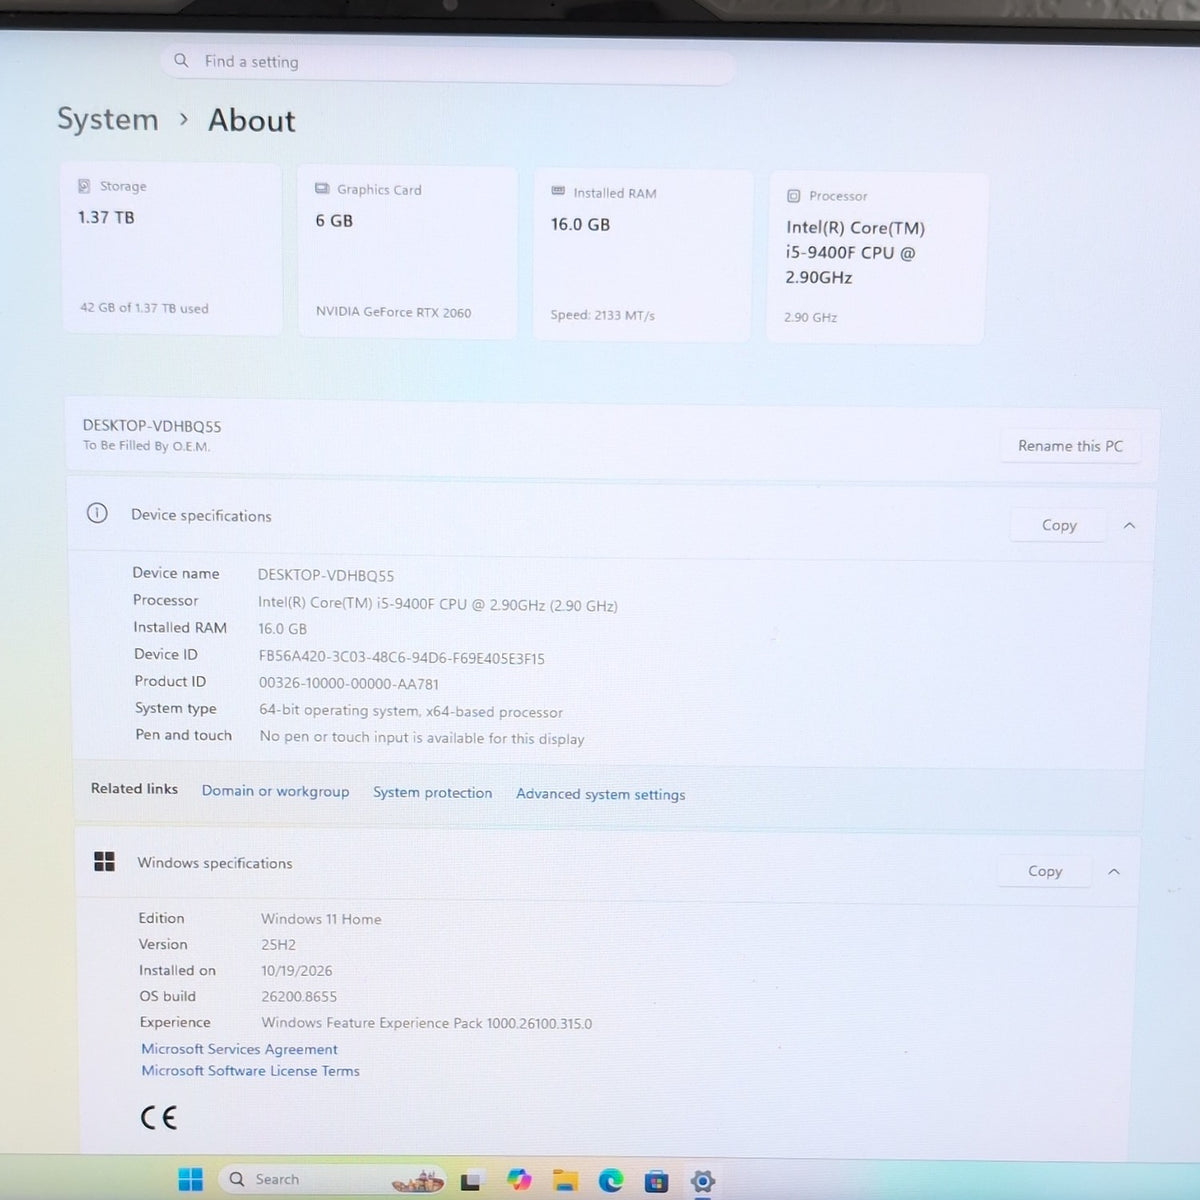The height and width of the screenshot is (1200, 1200).
Task: Select the Device ID value text
Action: [401, 658]
